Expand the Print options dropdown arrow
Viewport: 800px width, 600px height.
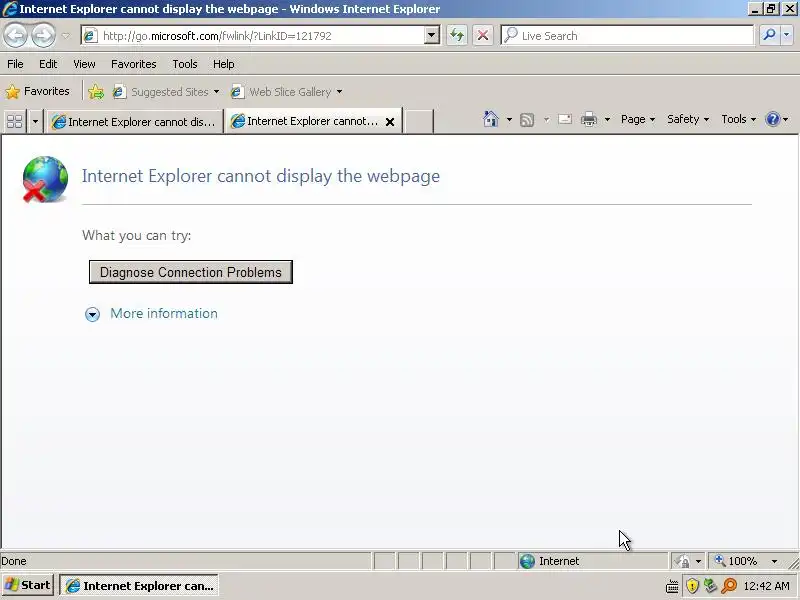(x=607, y=119)
